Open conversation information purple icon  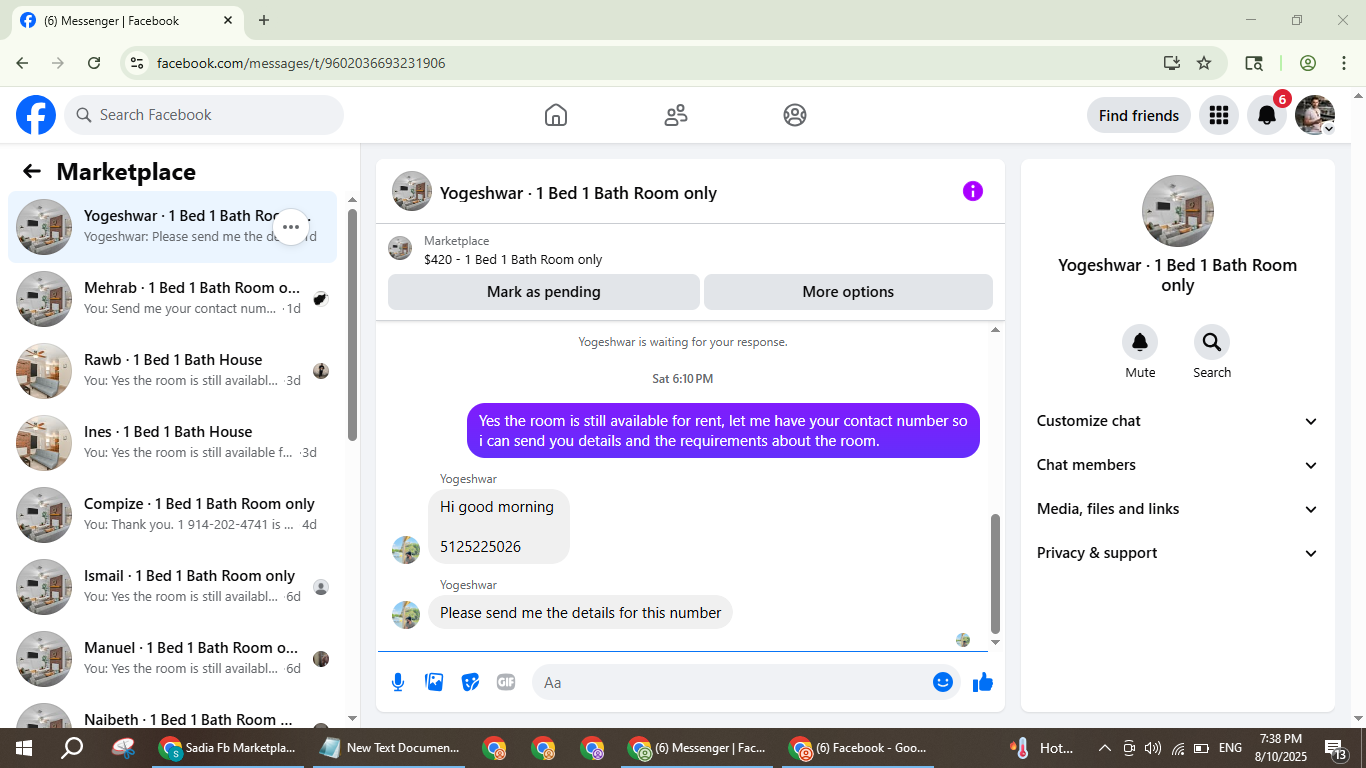tap(973, 191)
